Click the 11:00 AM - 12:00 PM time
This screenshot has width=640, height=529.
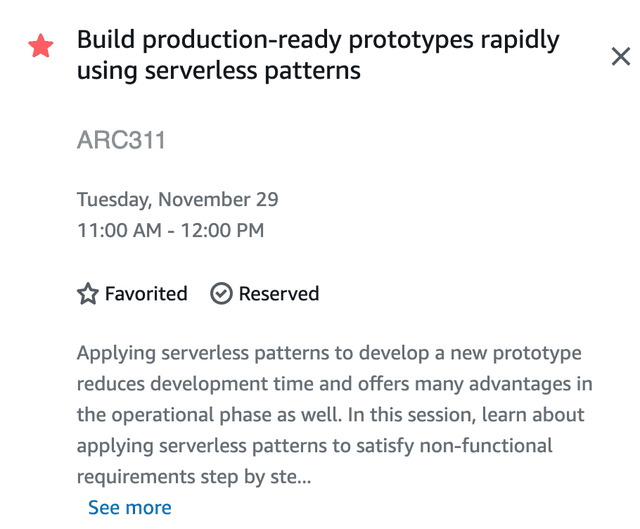click(x=171, y=230)
